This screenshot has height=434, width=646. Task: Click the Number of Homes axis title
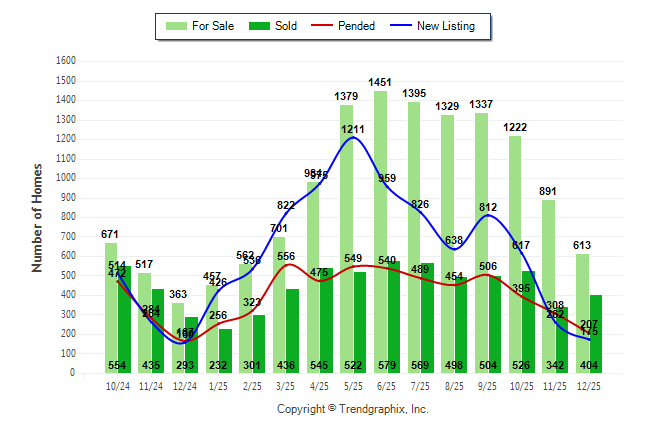[38, 217]
